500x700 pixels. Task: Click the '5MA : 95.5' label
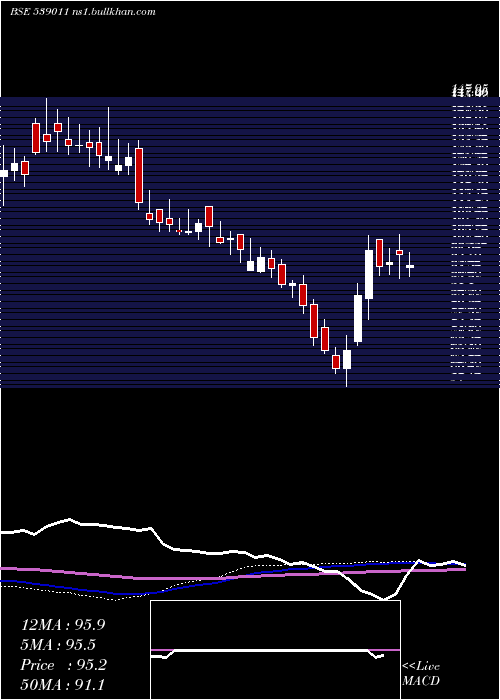(58, 645)
